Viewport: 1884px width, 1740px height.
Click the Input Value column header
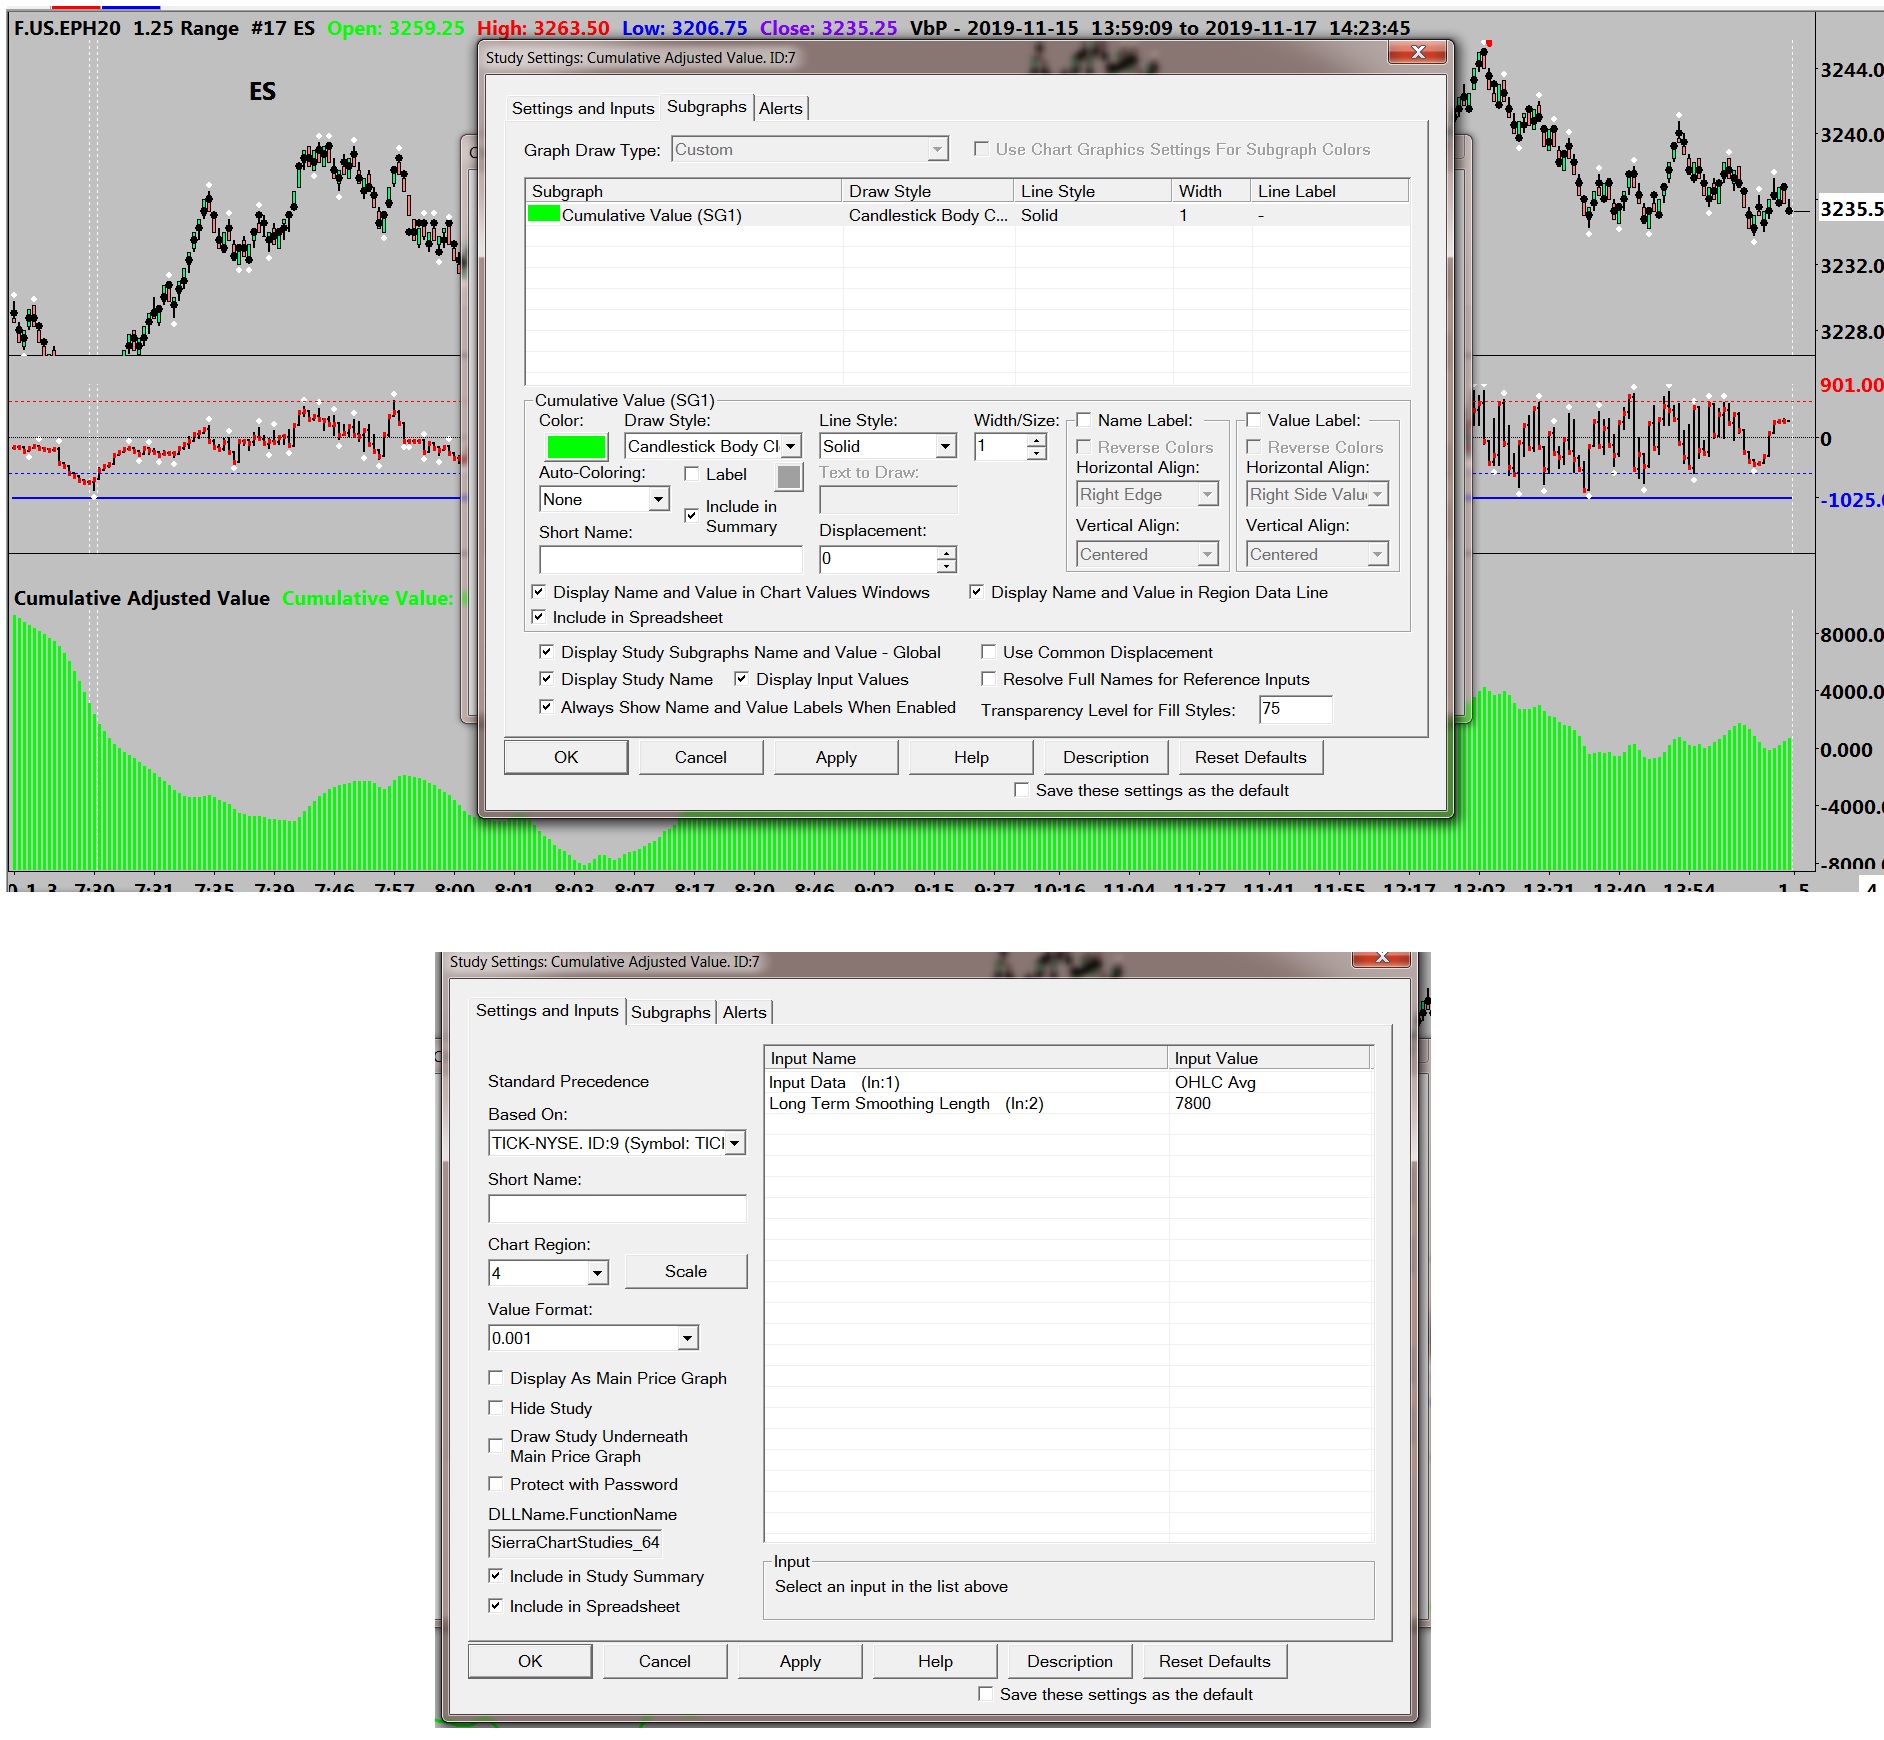(x=1270, y=1058)
